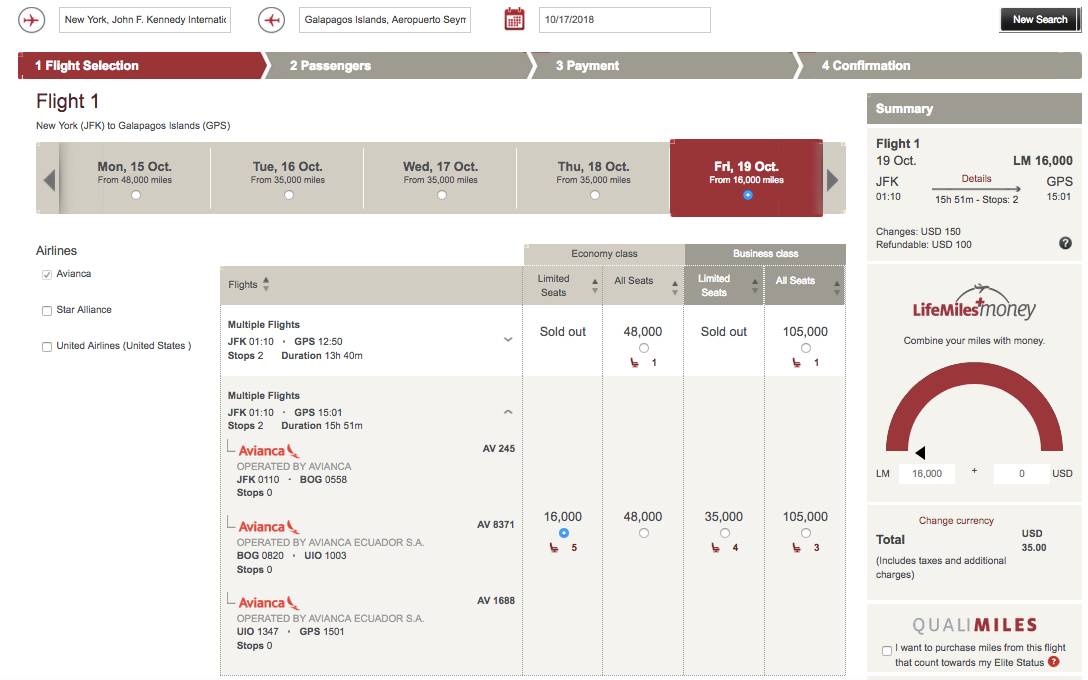This screenshot has height=680, width=1088.
Task: Expand the 13h 40m flight details
Action: pyautogui.click(x=508, y=340)
